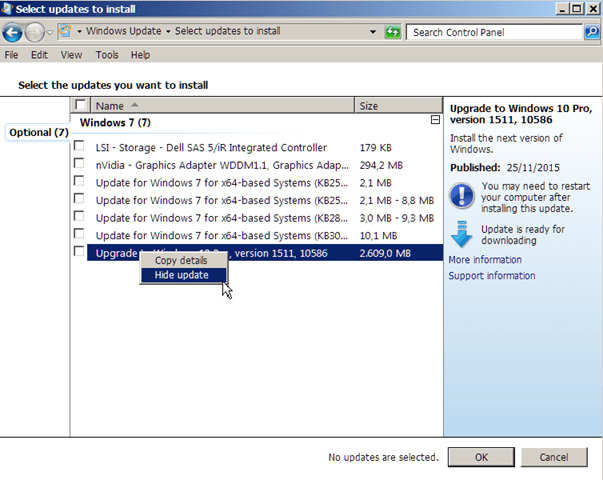Select the Optional (7) tab
Screen dimensions: 603x480
coord(38,133)
